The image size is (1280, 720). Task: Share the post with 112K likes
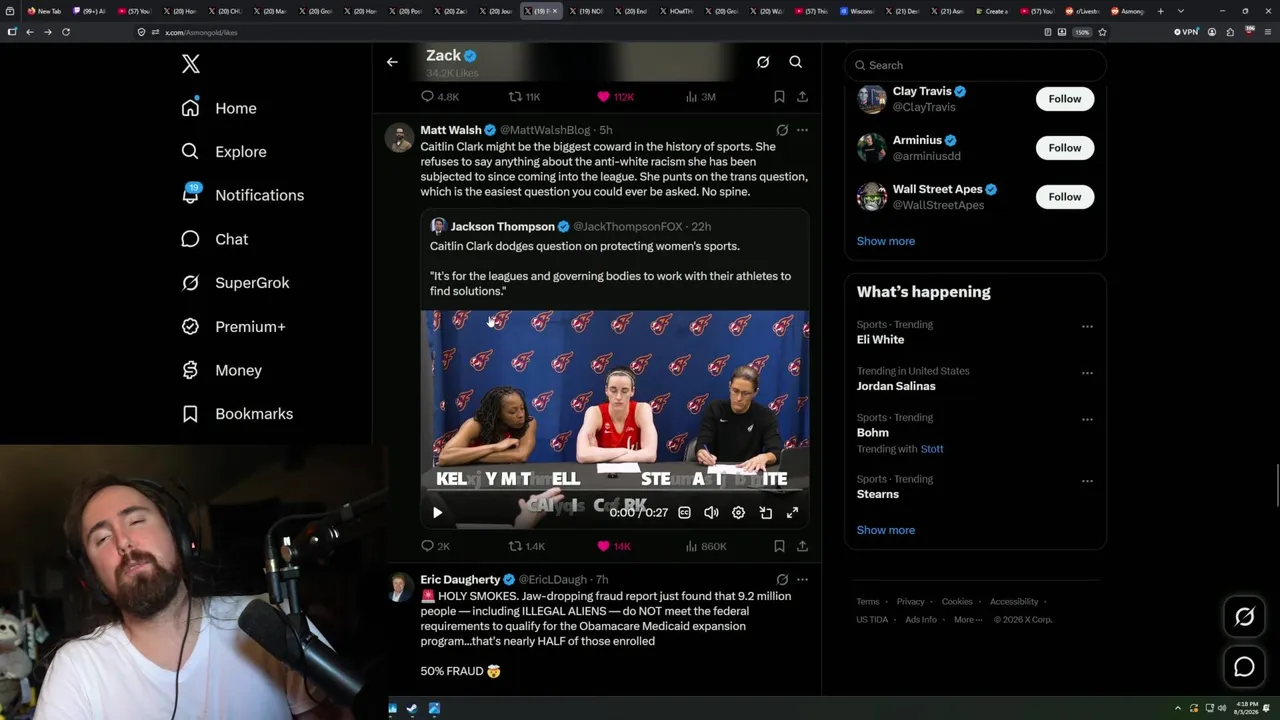pos(802,97)
